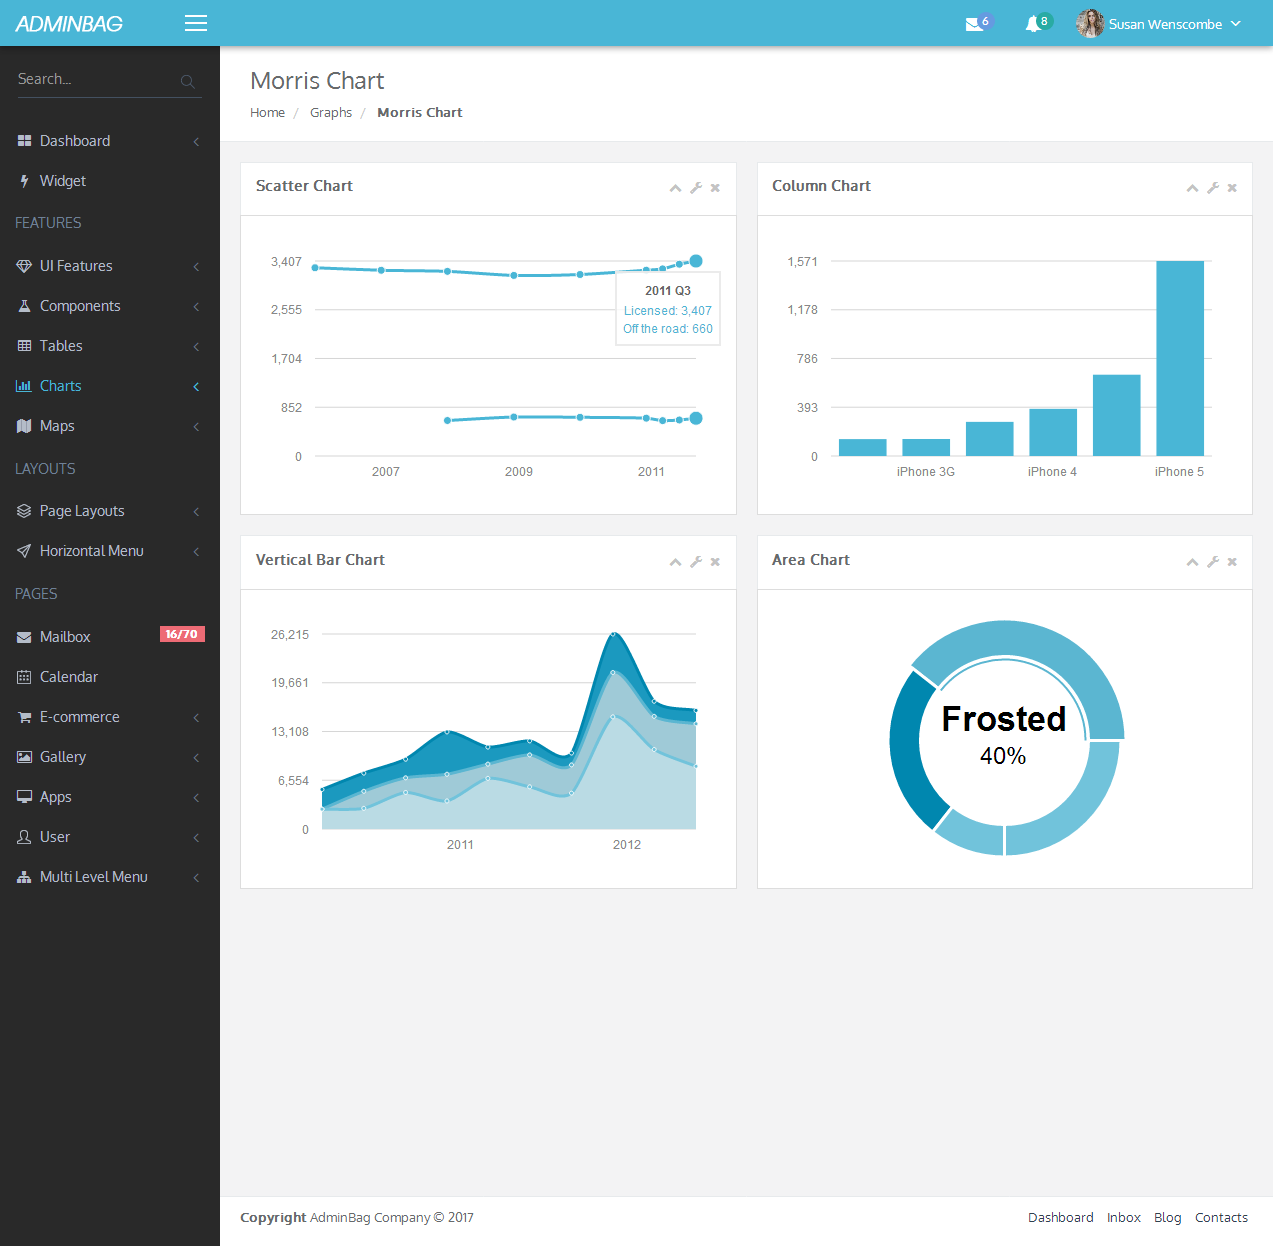Go to Home breadcrumb link

click(x=267, y=113)
